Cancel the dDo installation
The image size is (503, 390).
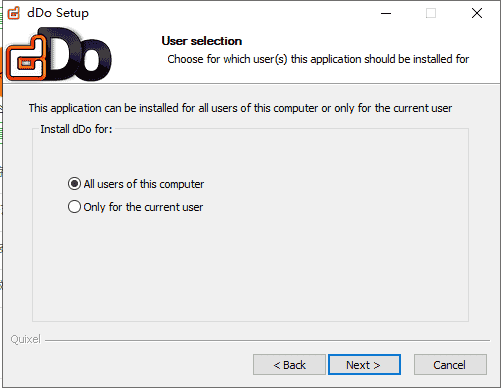[451, 366]
